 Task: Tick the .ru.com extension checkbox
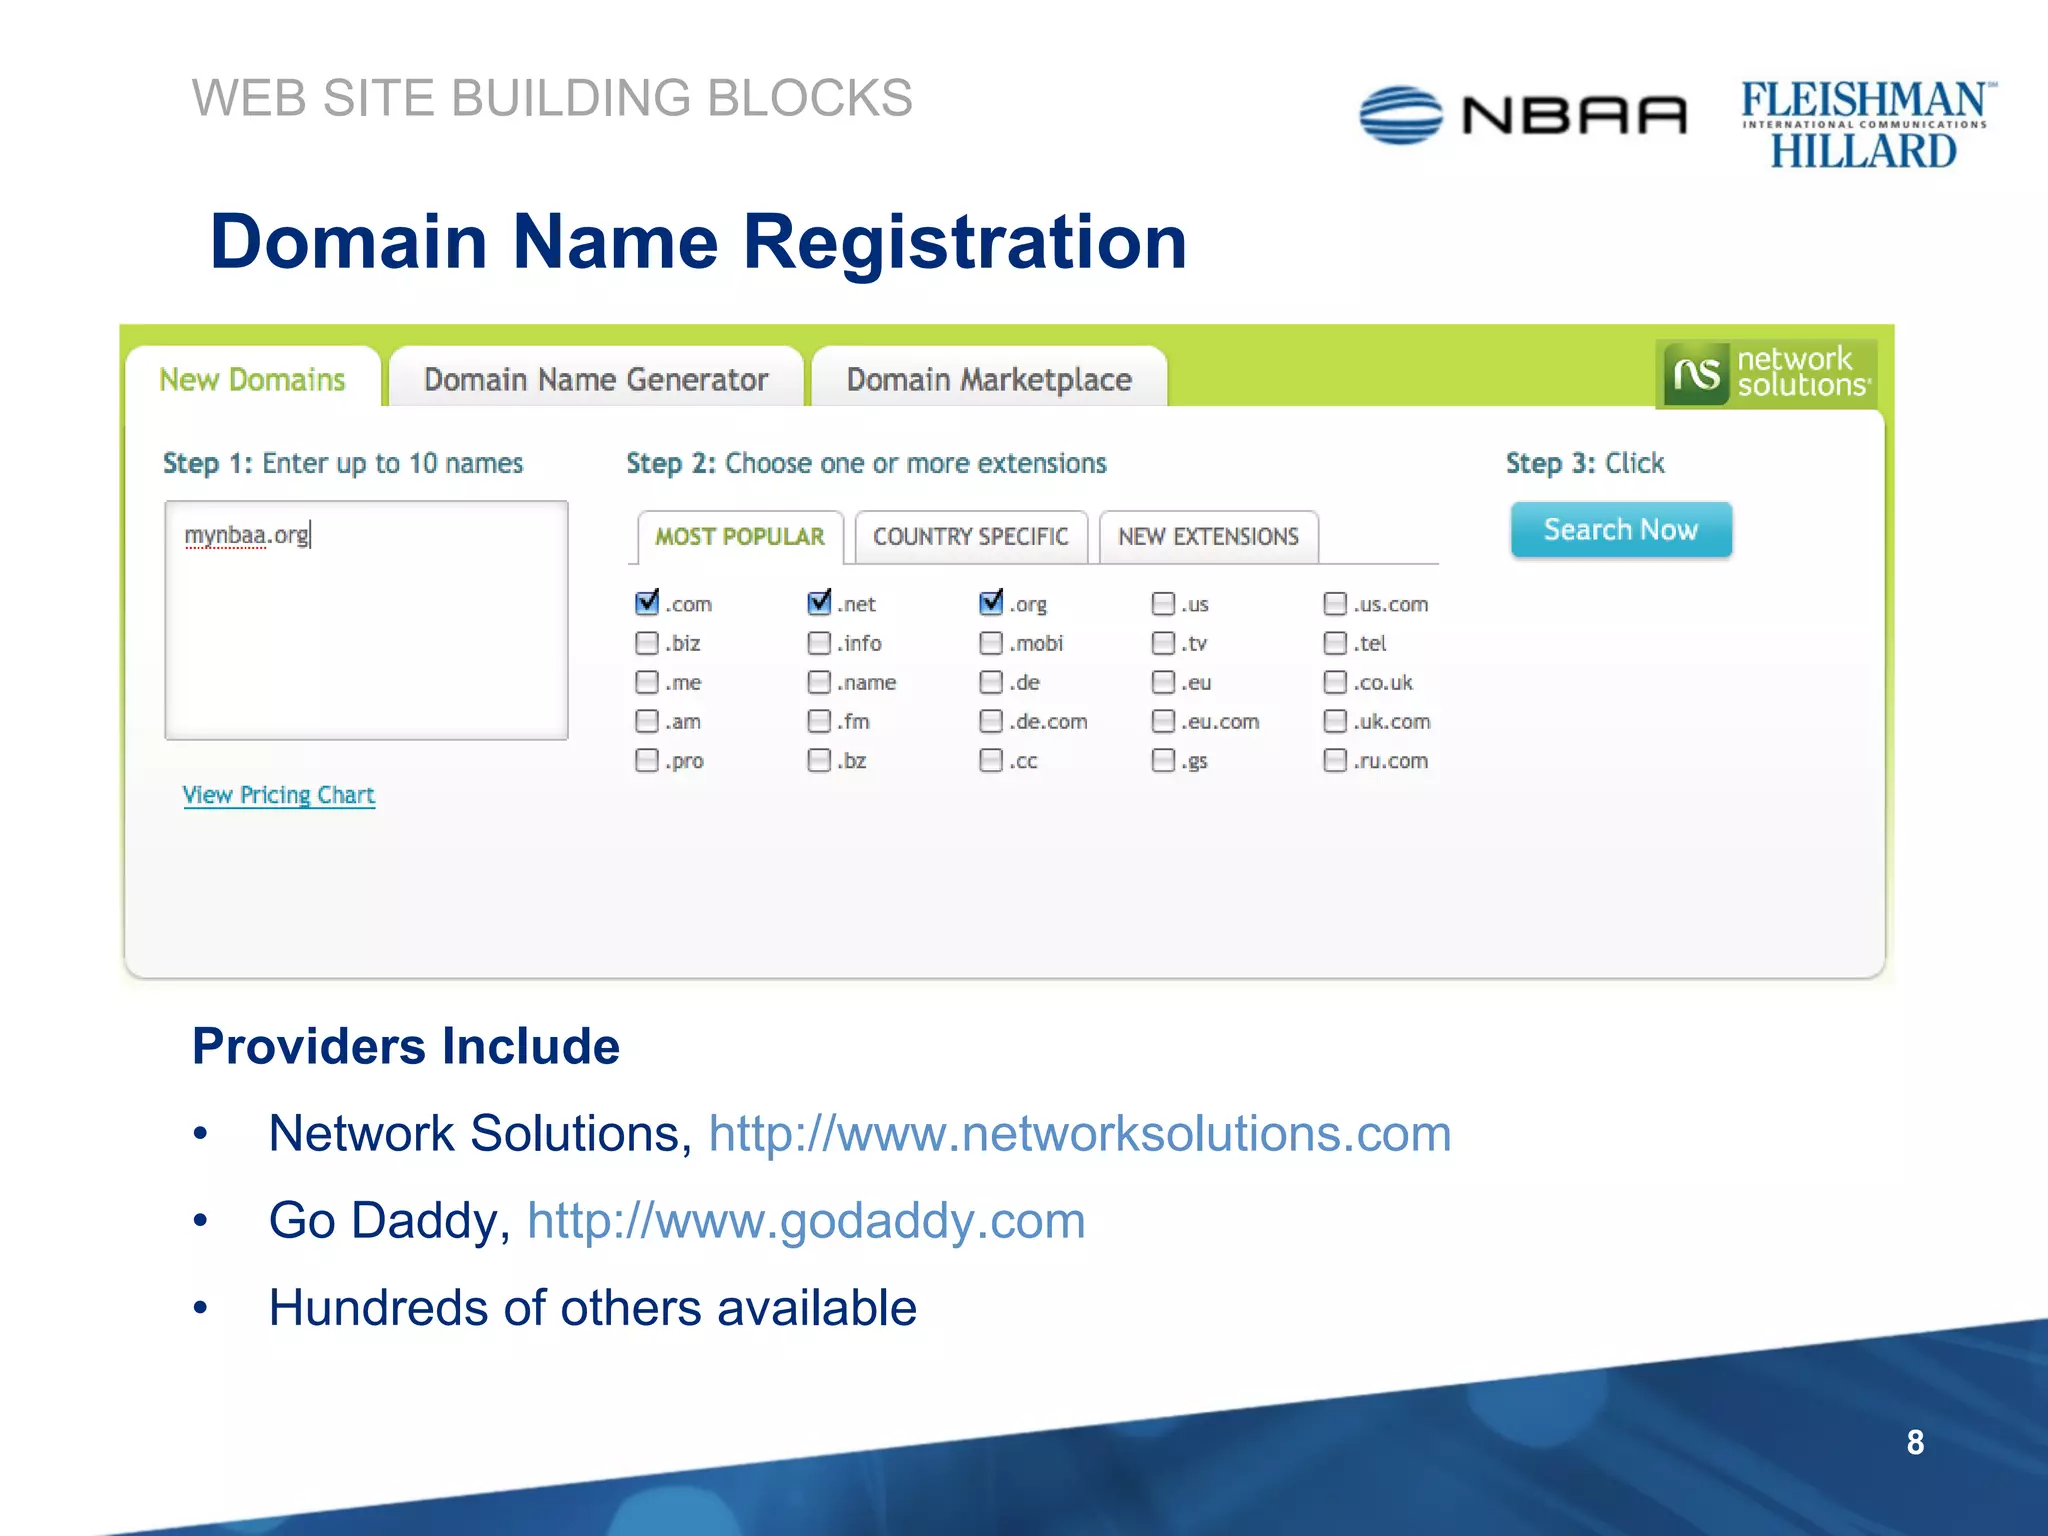click(1335, 761)
